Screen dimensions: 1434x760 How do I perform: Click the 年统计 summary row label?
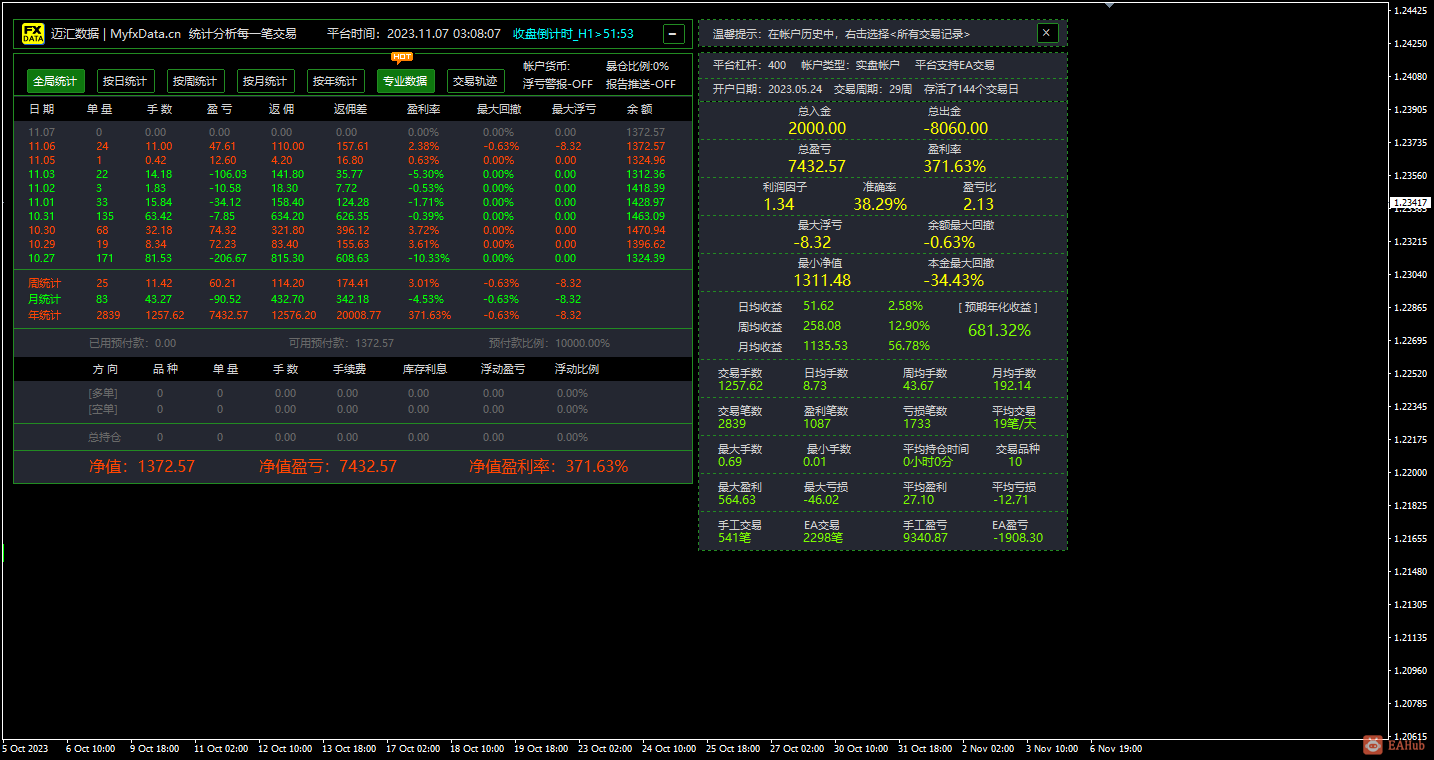pos(44,315)
